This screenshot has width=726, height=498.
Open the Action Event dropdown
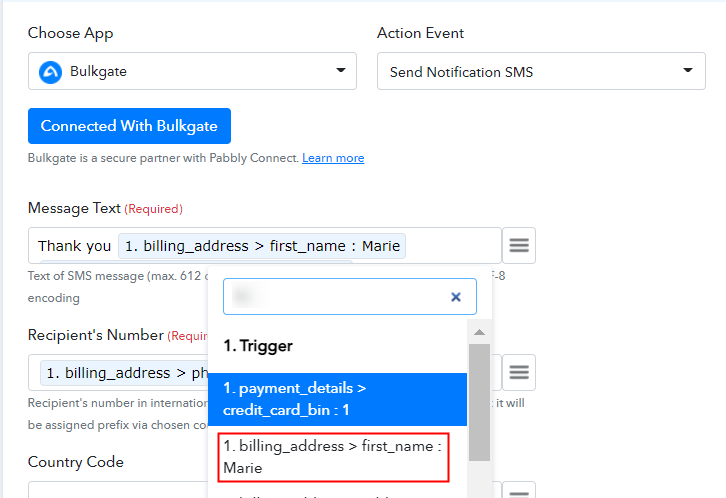click(x=541, y=71)
